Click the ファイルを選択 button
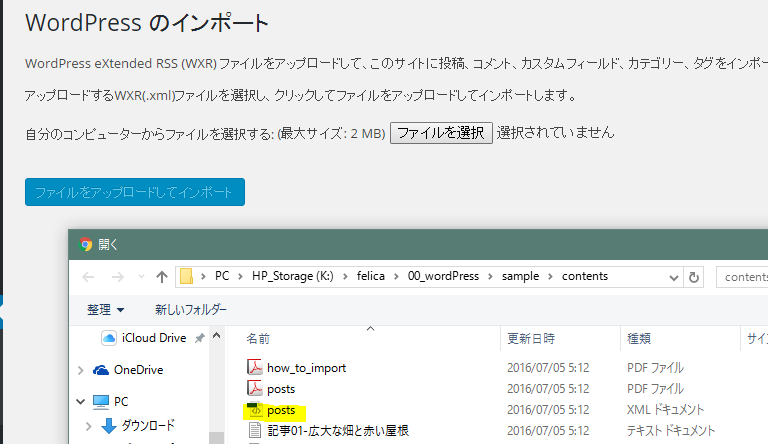This screenshot has width=768, height=444. pos(441,133)
